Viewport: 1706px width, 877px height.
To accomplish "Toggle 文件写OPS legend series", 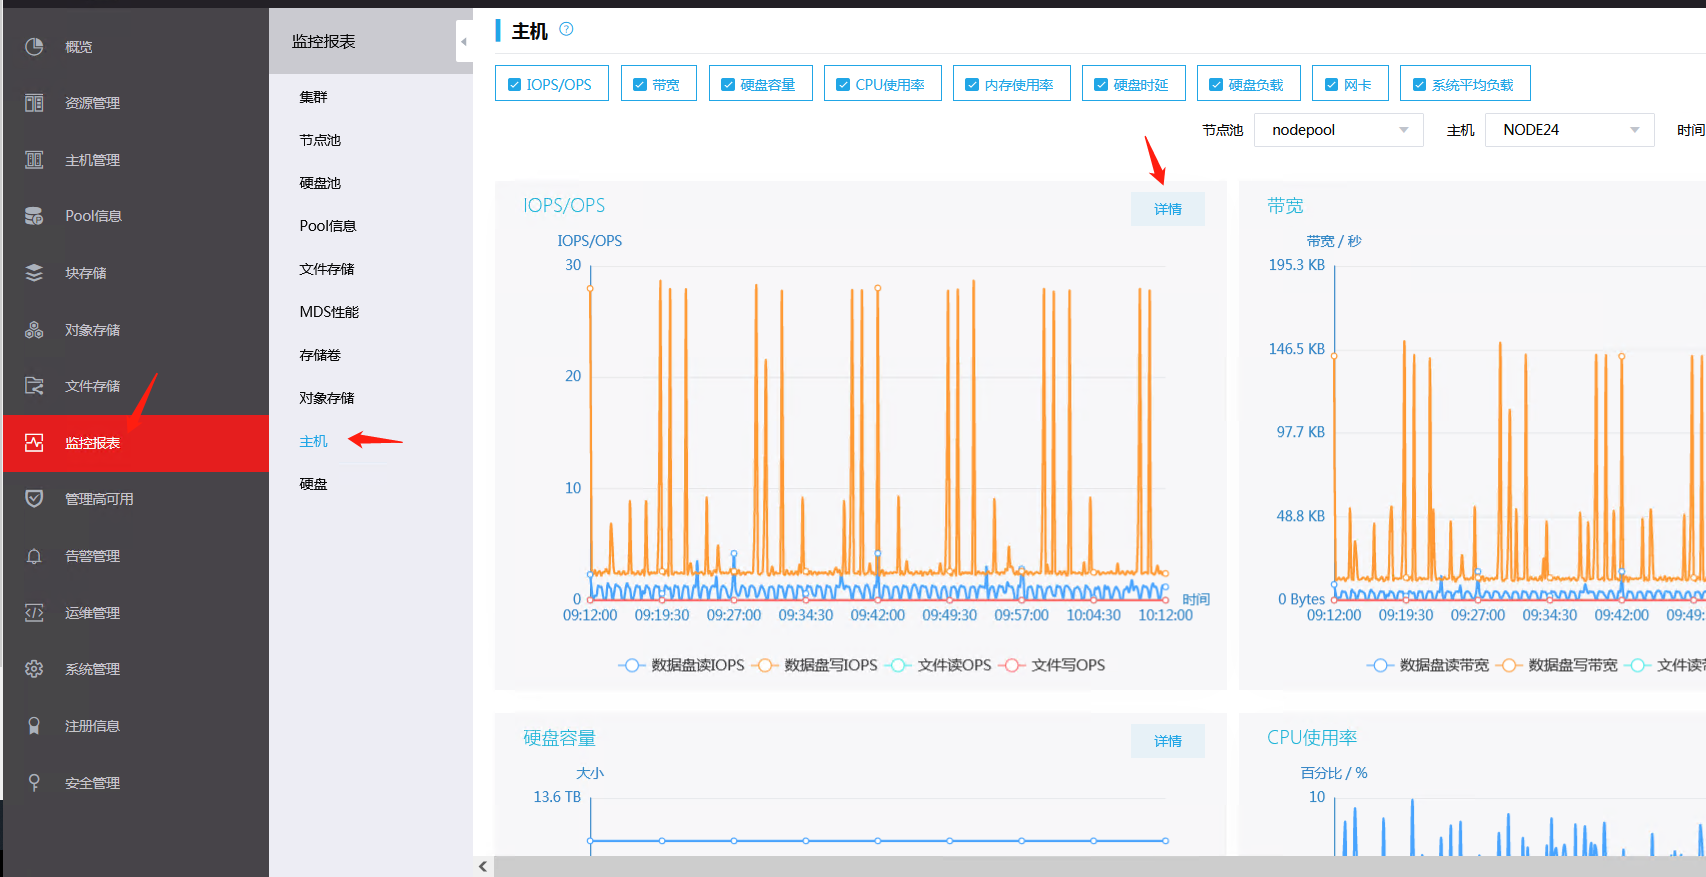I will pyautogui.click(x=1052, y=665).
